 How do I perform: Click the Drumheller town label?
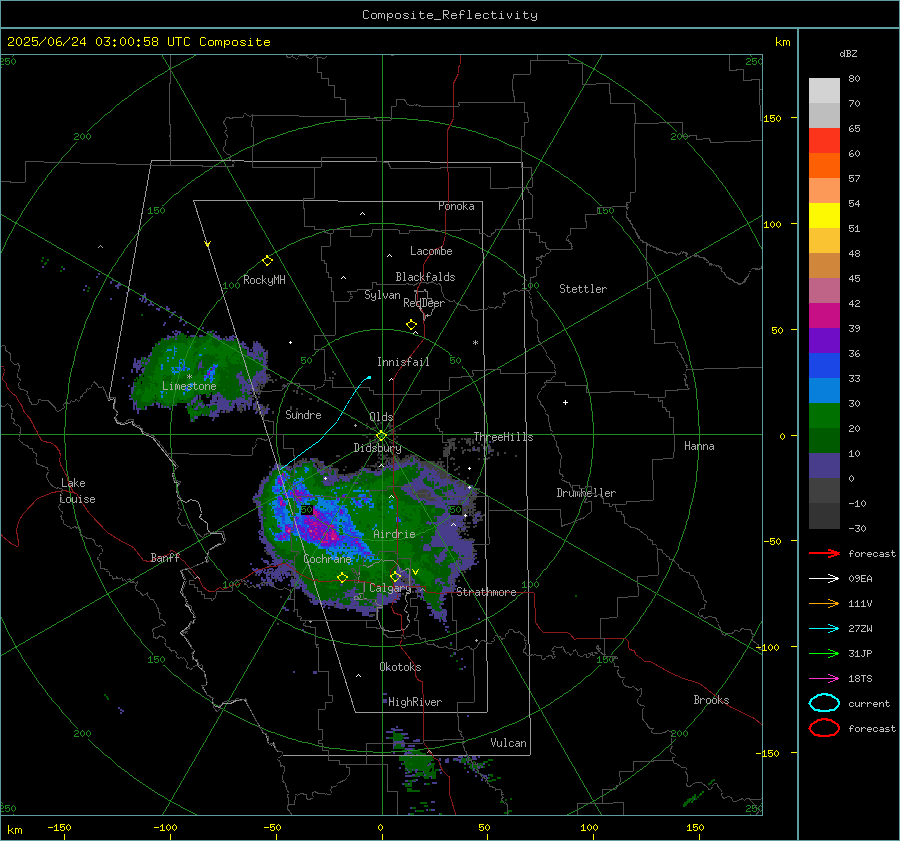[x=586, y=493]
